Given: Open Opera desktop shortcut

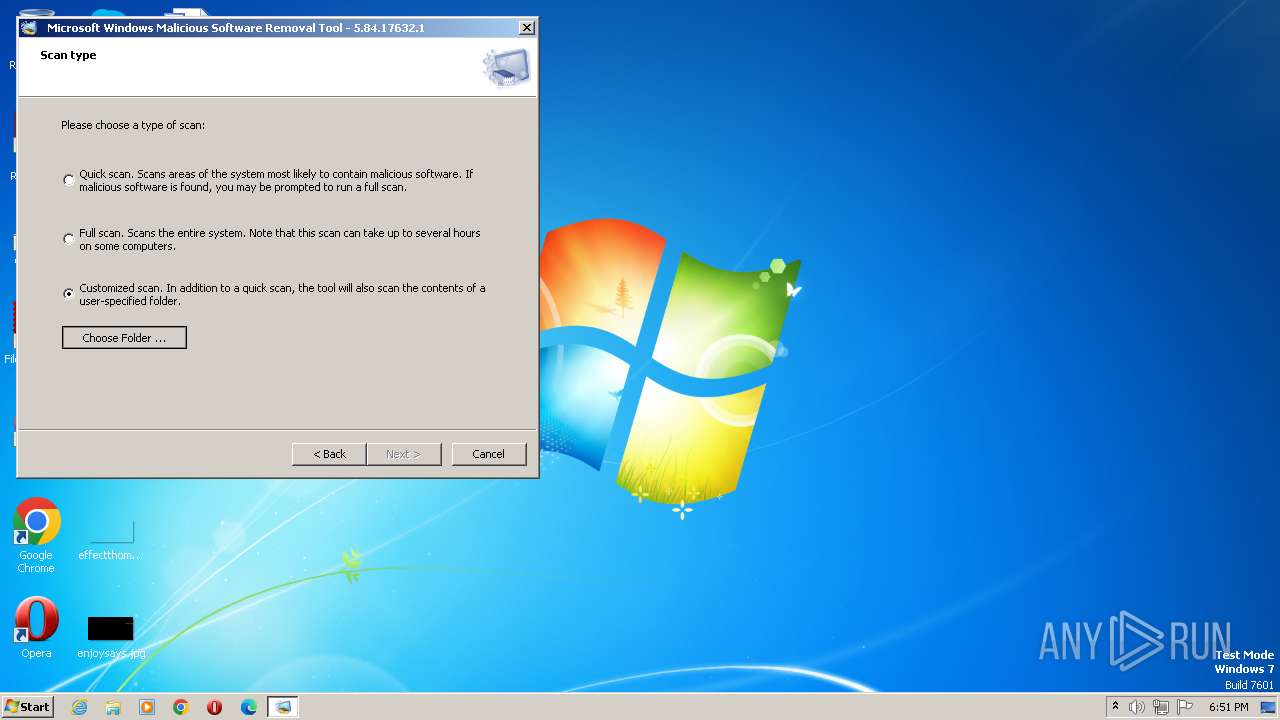Looking at the screenshot, I should coord(36,628).
